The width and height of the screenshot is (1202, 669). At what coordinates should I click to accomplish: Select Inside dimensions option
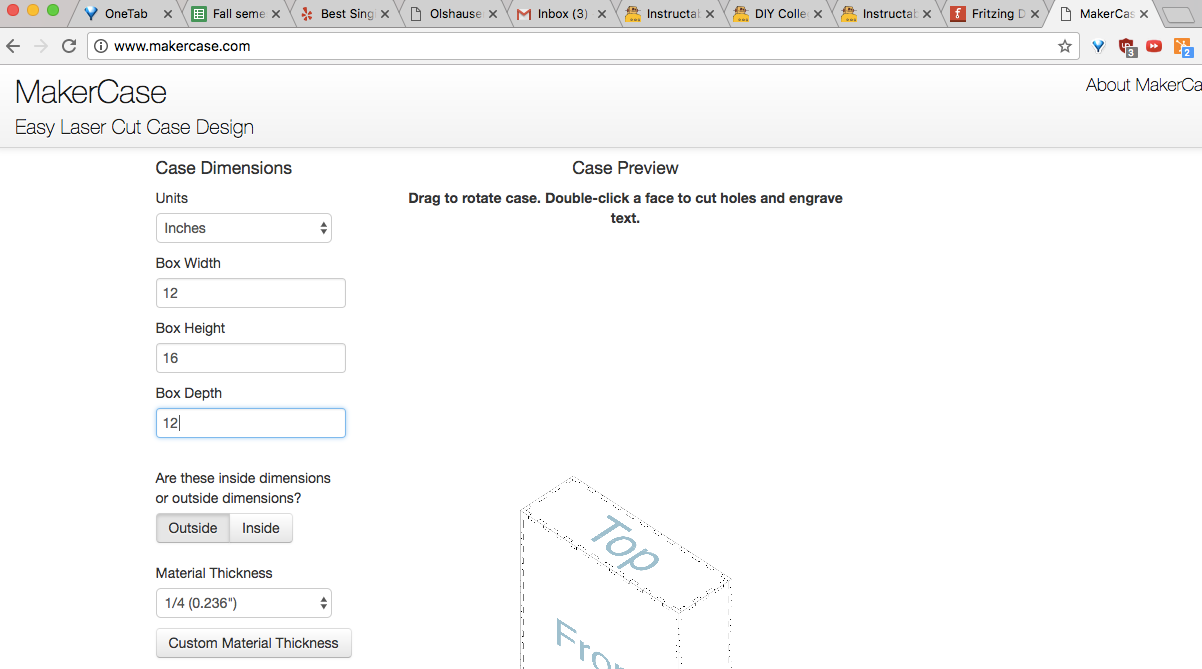click(261, 528)
